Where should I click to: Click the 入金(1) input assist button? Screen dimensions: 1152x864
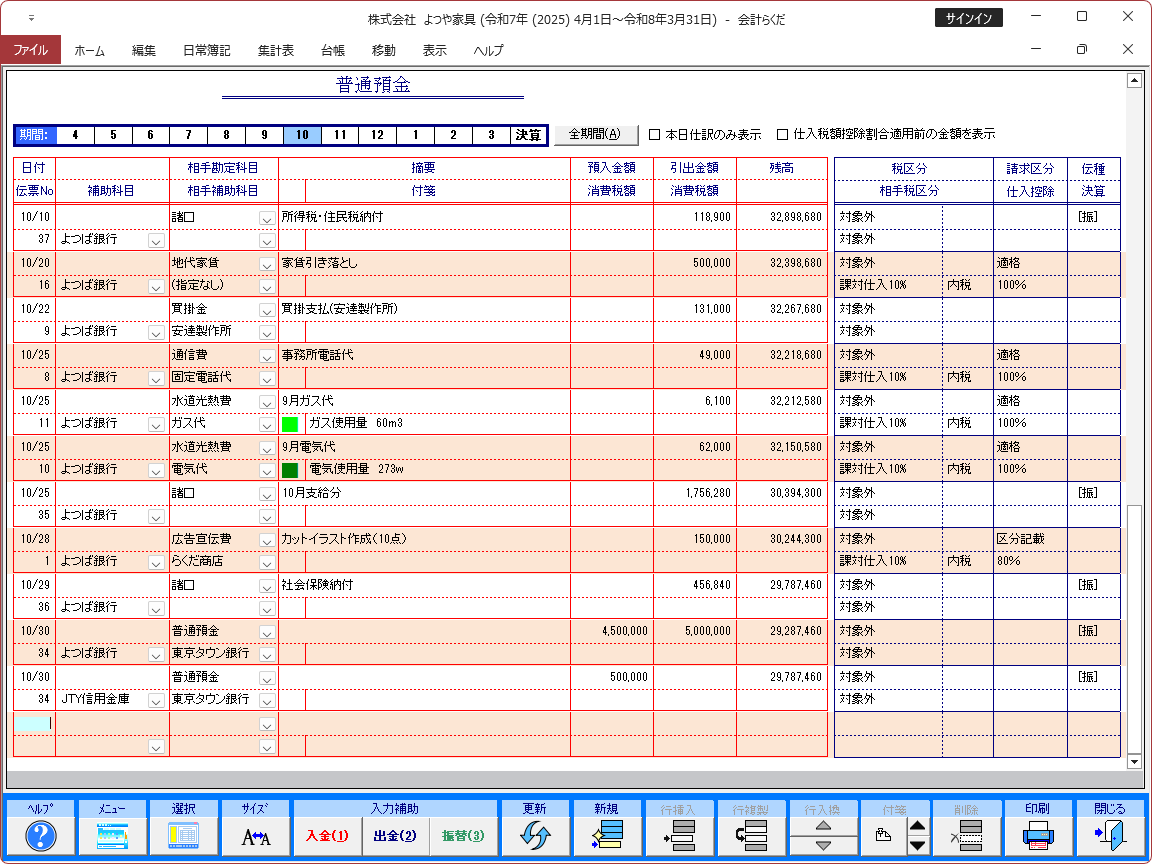pos(327,836)
